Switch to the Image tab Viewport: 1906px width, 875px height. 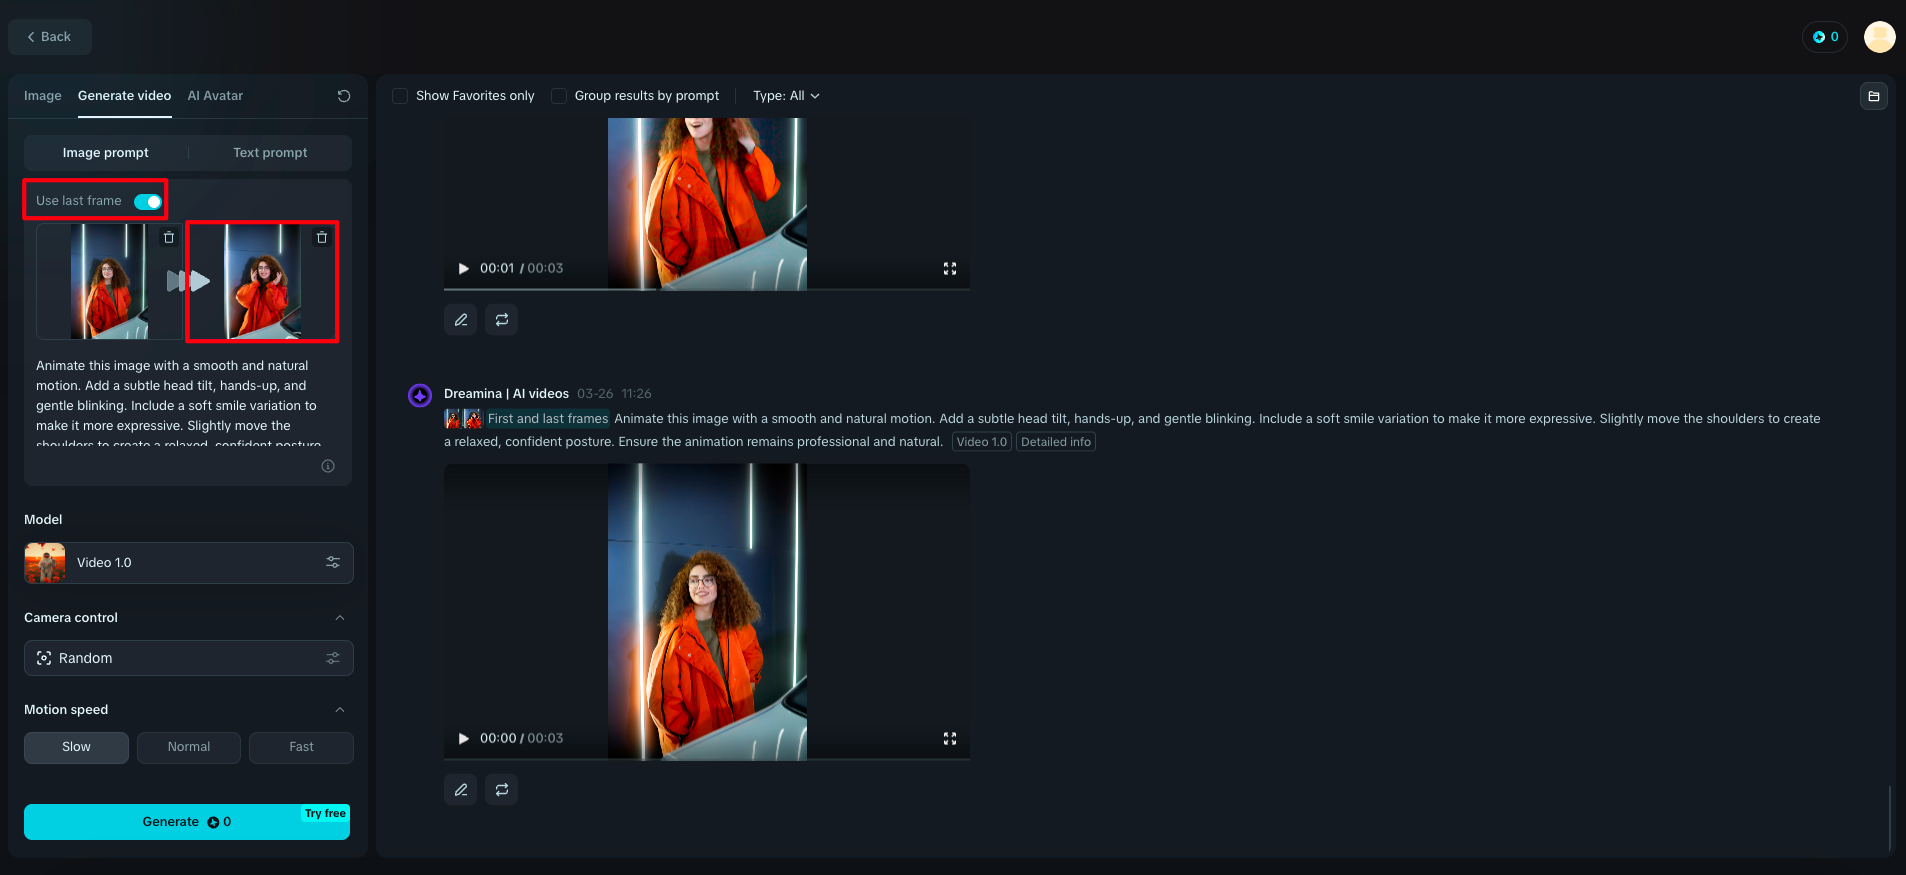(43, 96)
